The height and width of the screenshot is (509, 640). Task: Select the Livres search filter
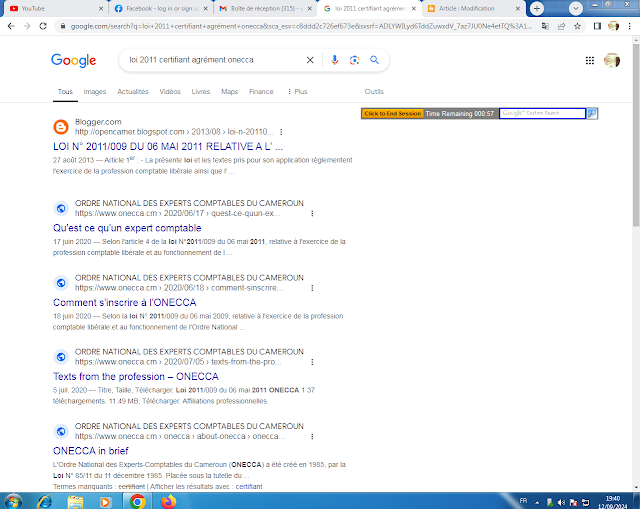(x=201, y=91)
